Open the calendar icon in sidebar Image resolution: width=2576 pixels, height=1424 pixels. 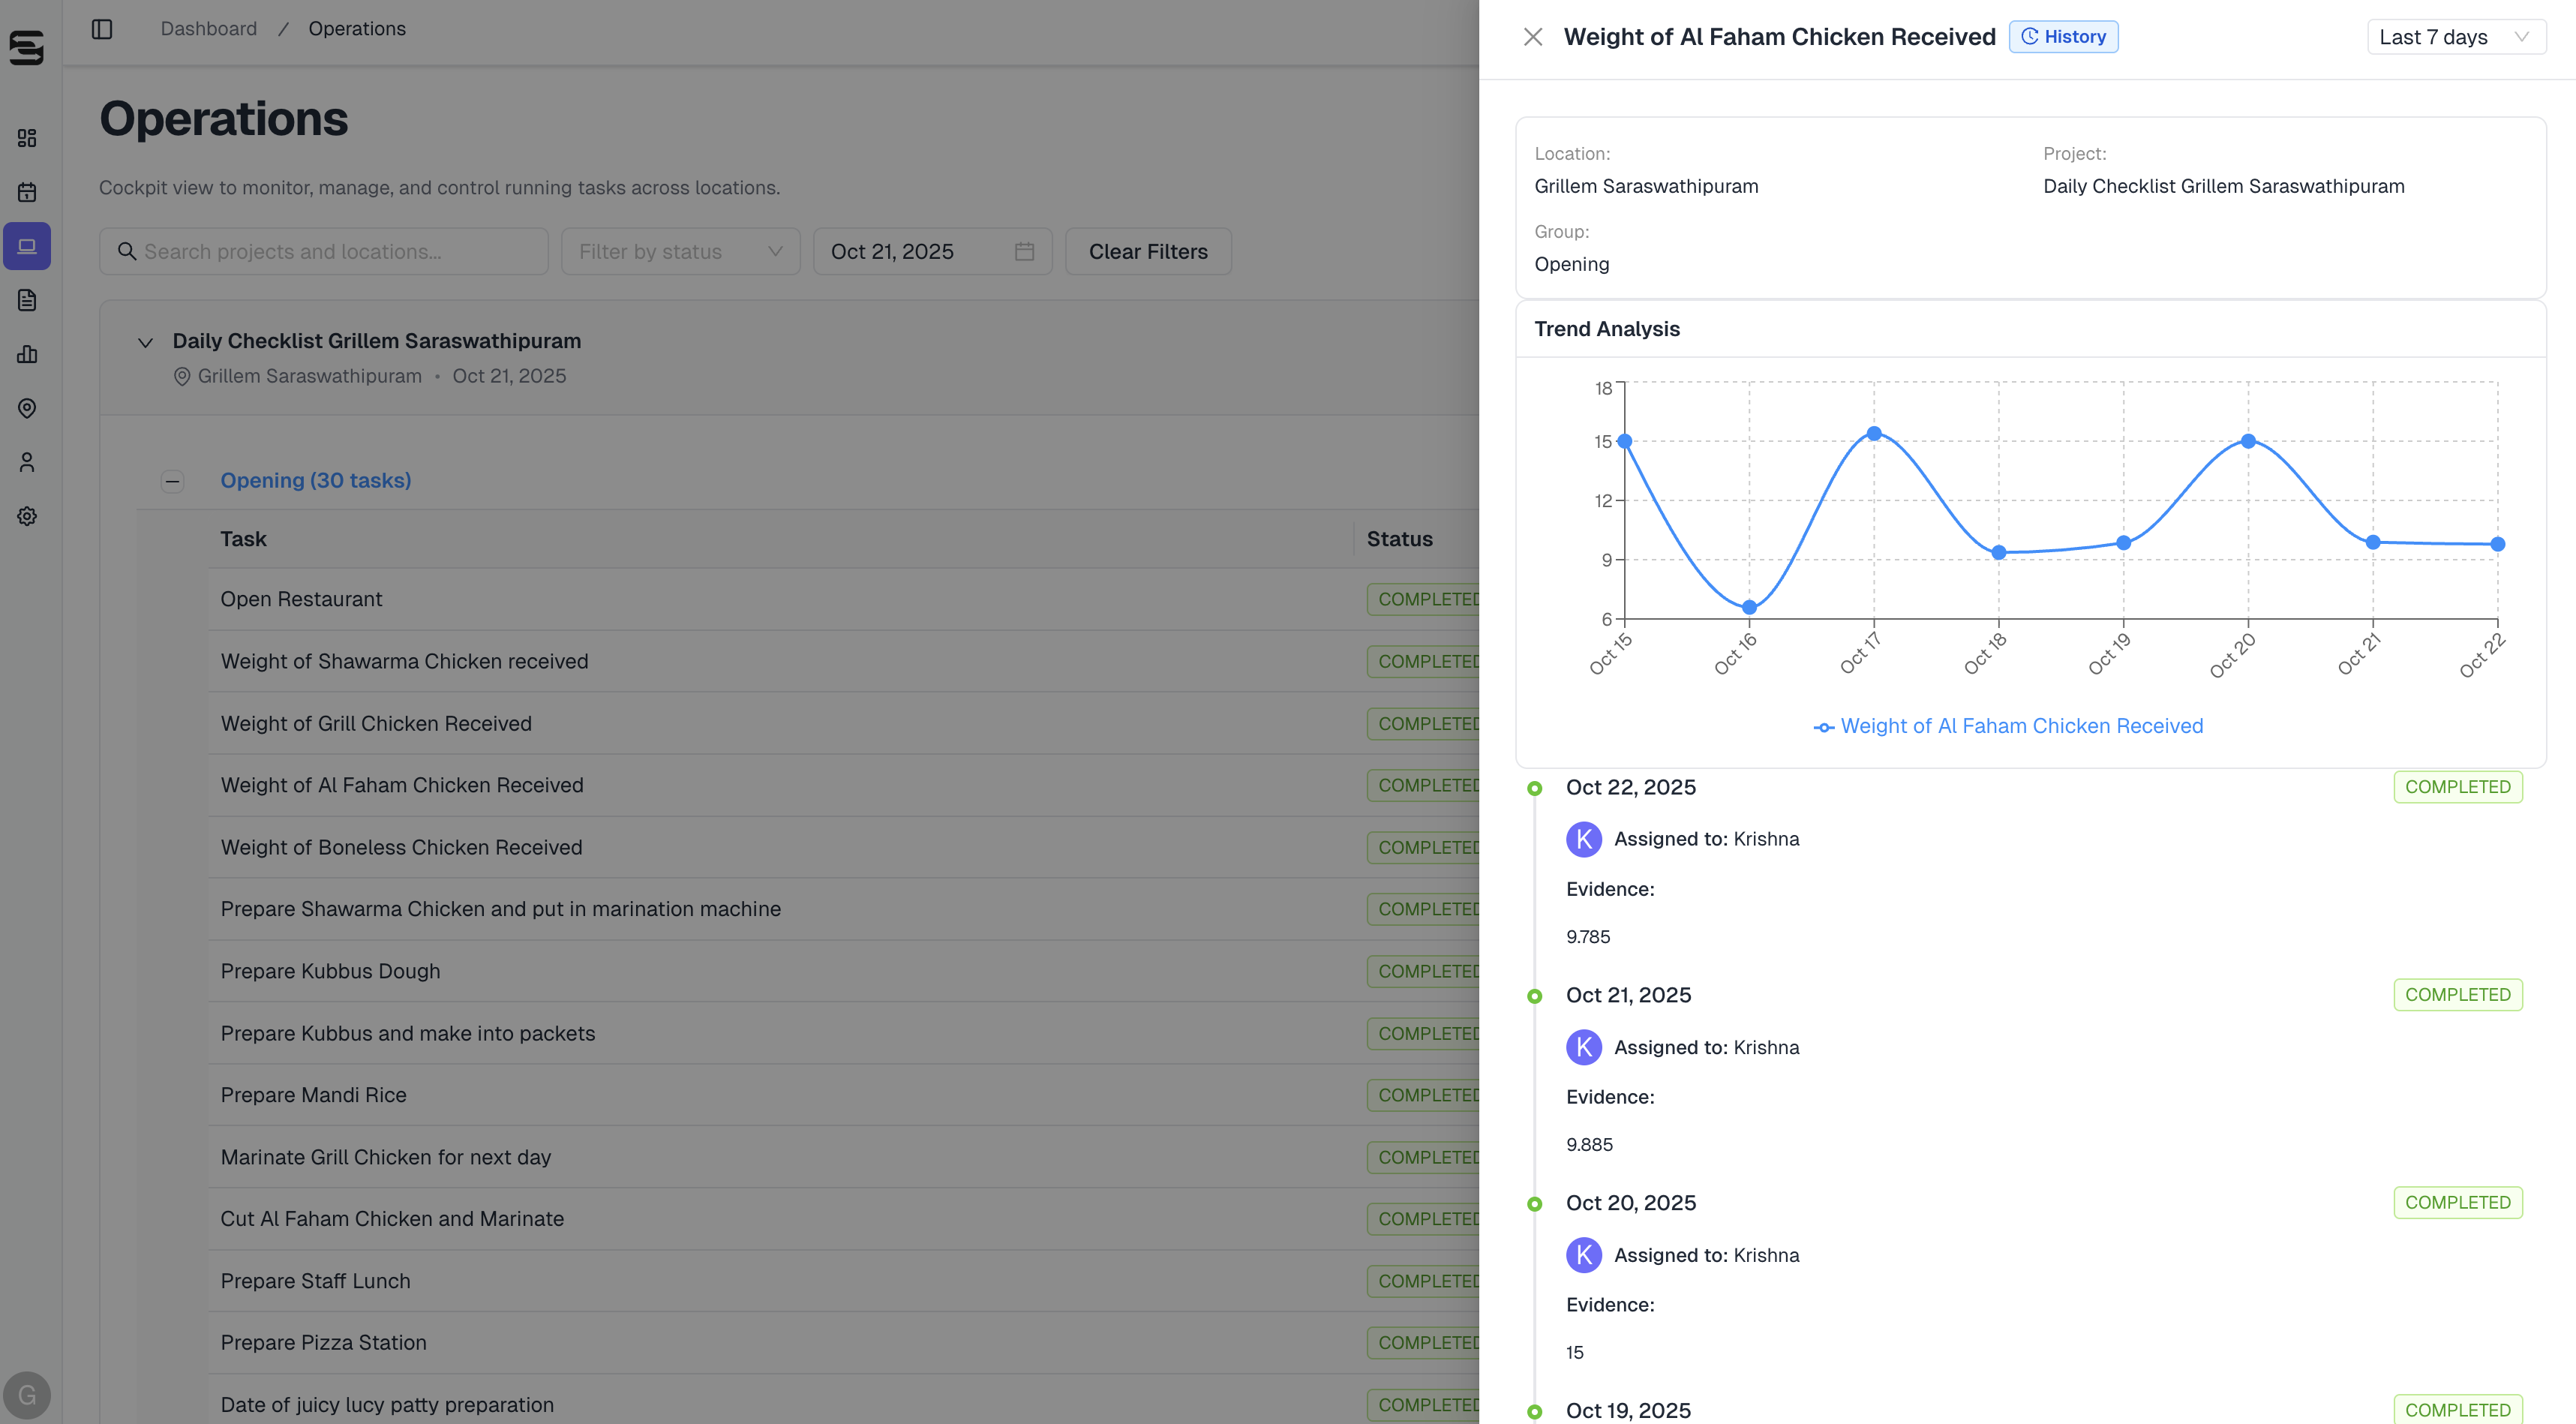[27, 192]
